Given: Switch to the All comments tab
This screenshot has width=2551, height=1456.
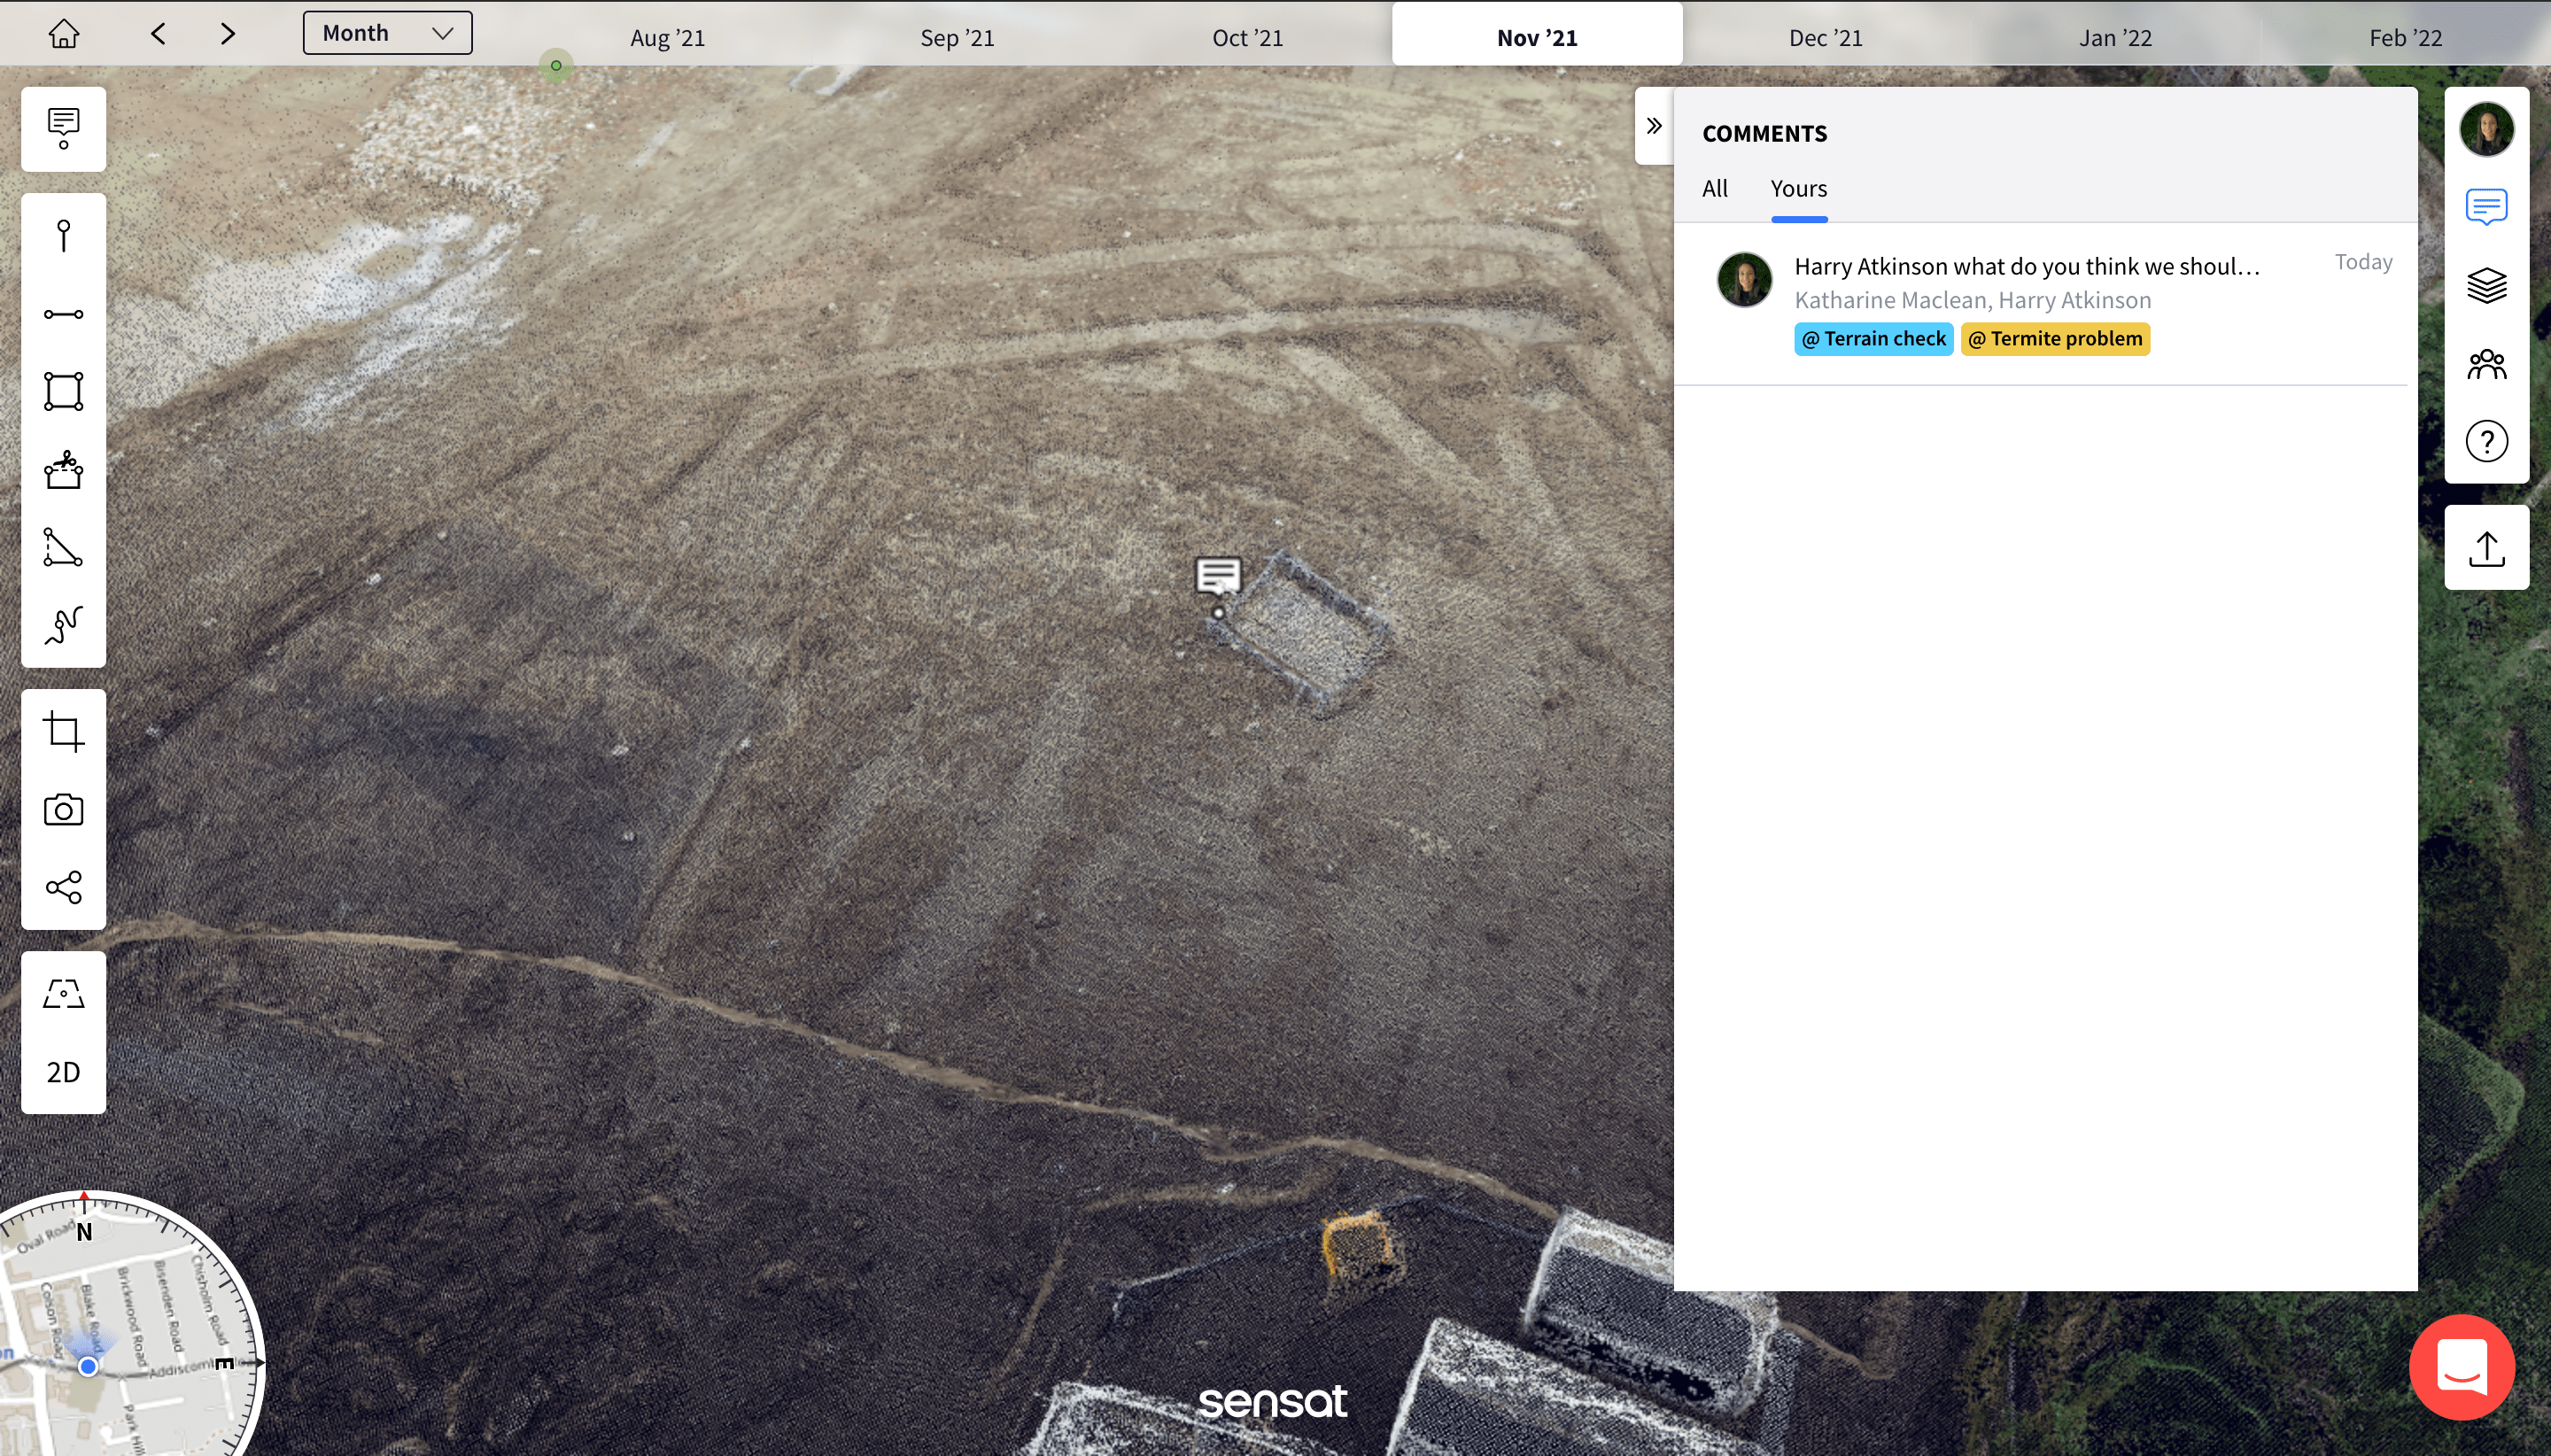Looking at the screenshot, I should (x=1714, y=189).
